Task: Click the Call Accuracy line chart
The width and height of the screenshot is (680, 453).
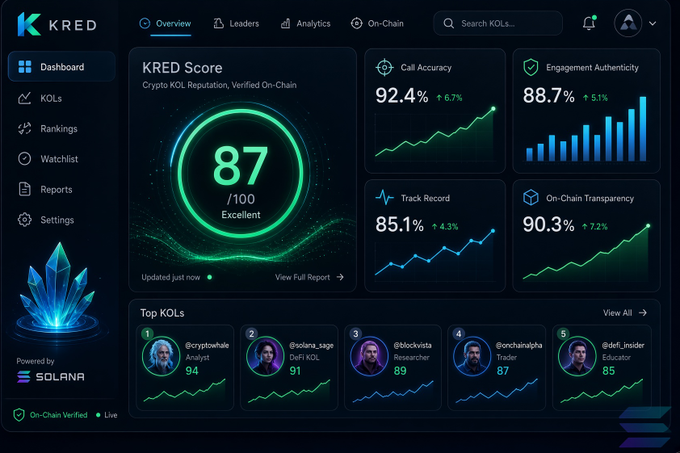Action: pyautogui.click(x=435, y=134)
